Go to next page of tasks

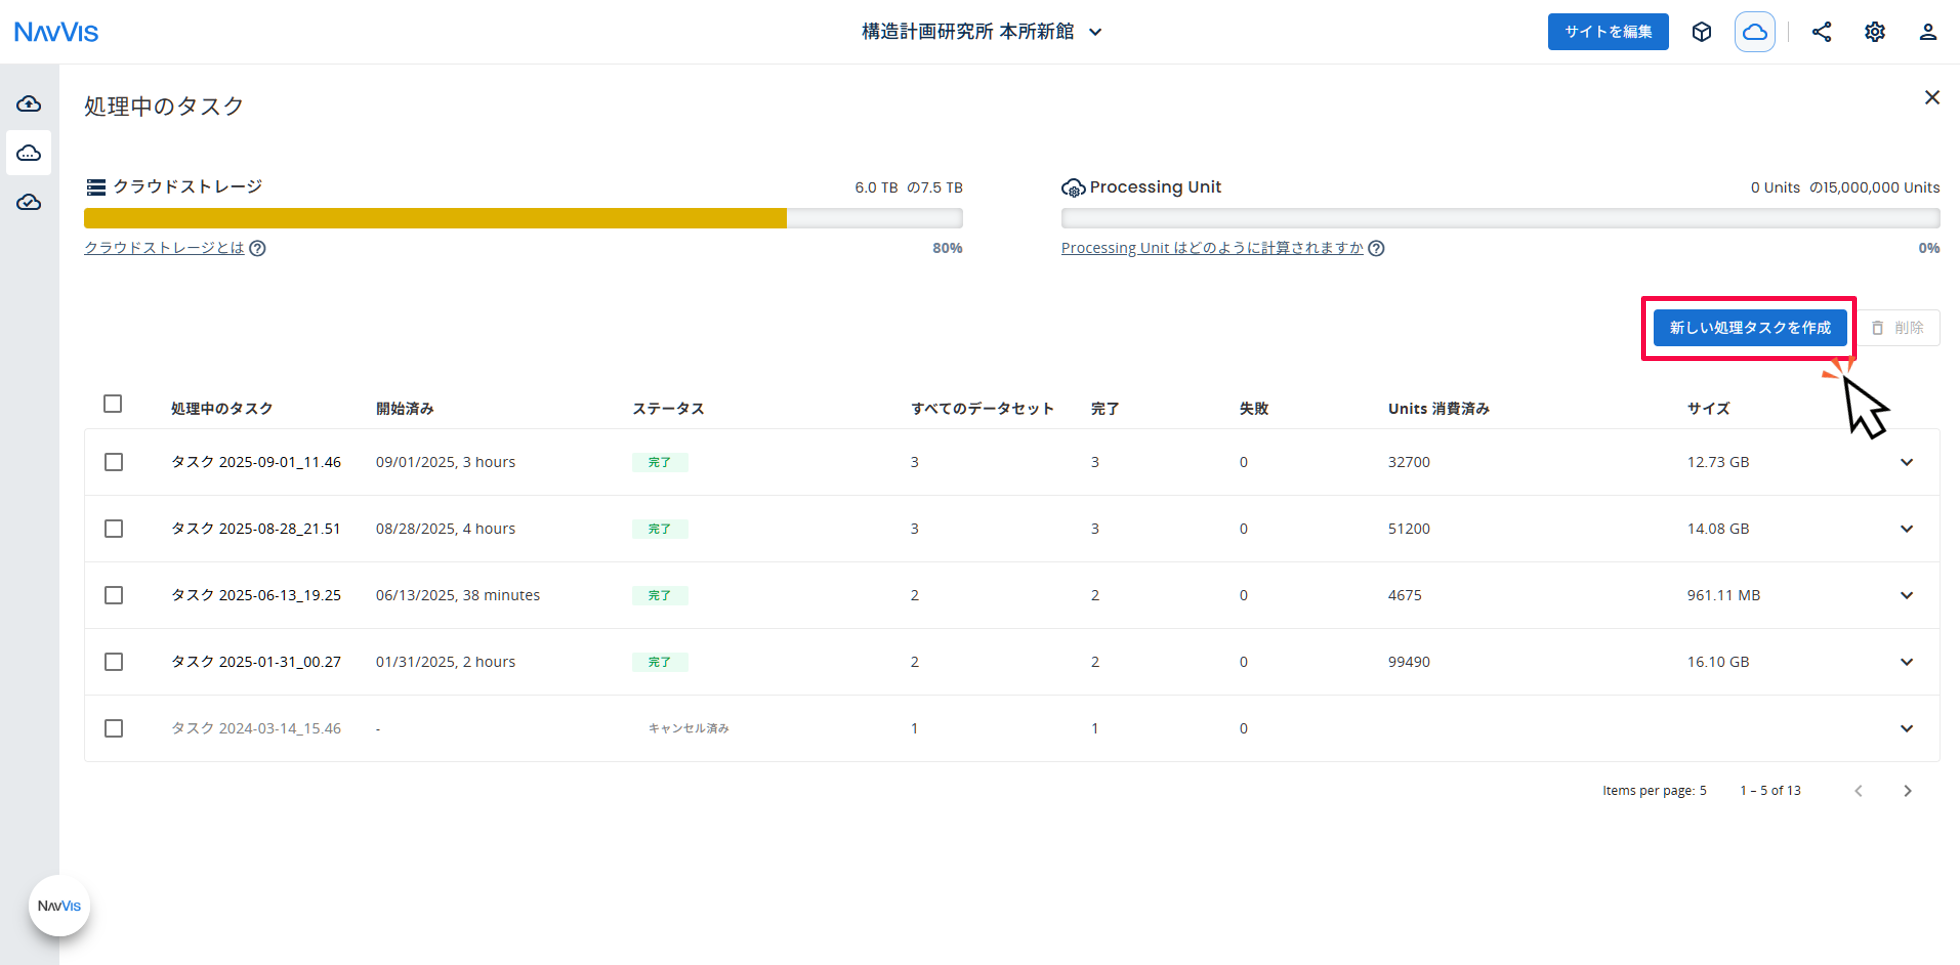click(1908, 791)
